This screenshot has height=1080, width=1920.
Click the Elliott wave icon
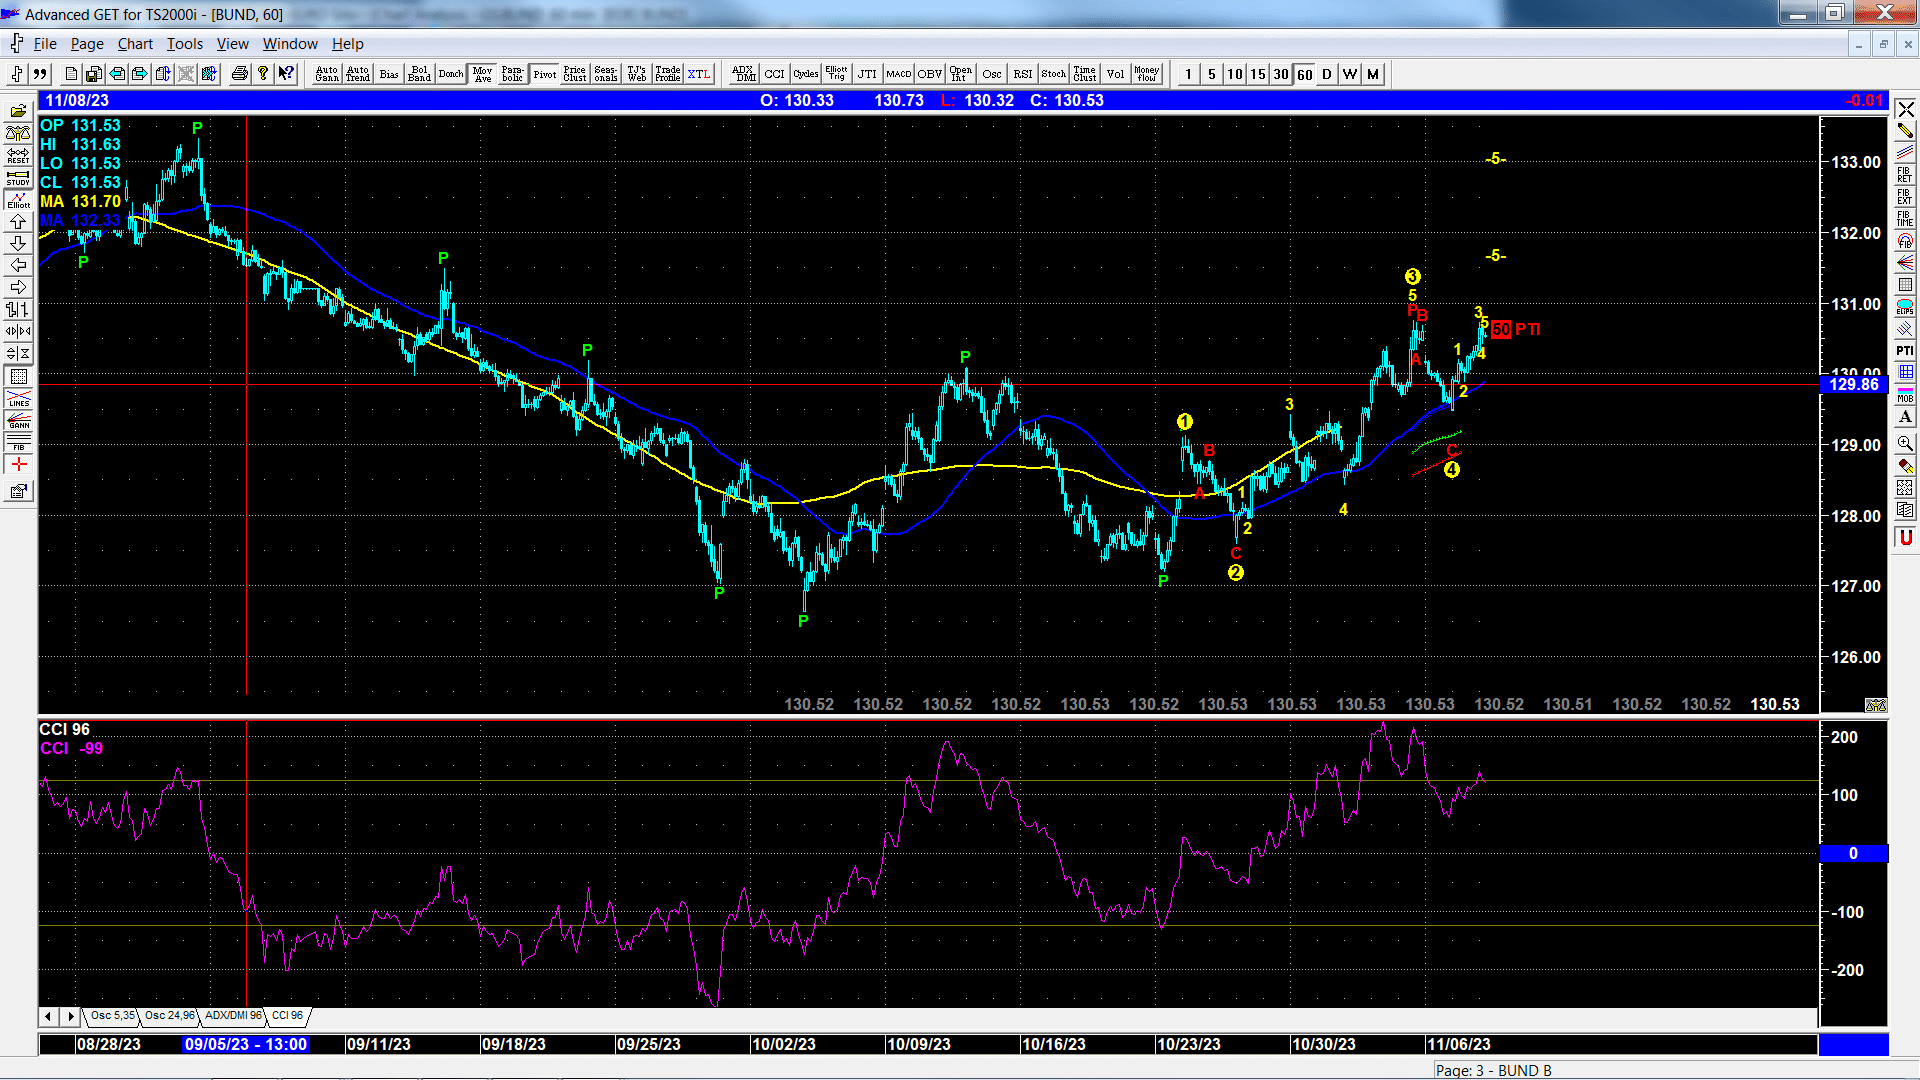(18, 199)
